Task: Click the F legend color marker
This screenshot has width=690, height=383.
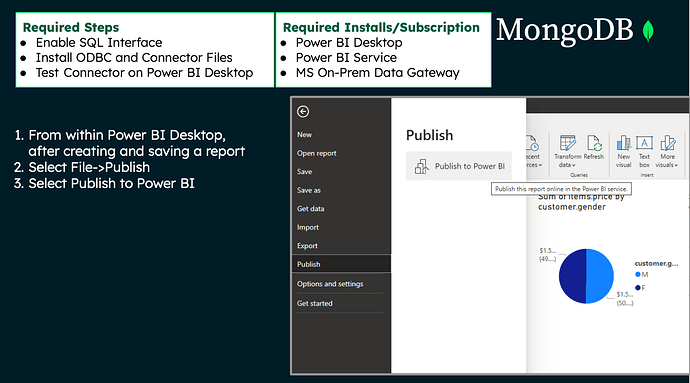Action: [638, 287]
